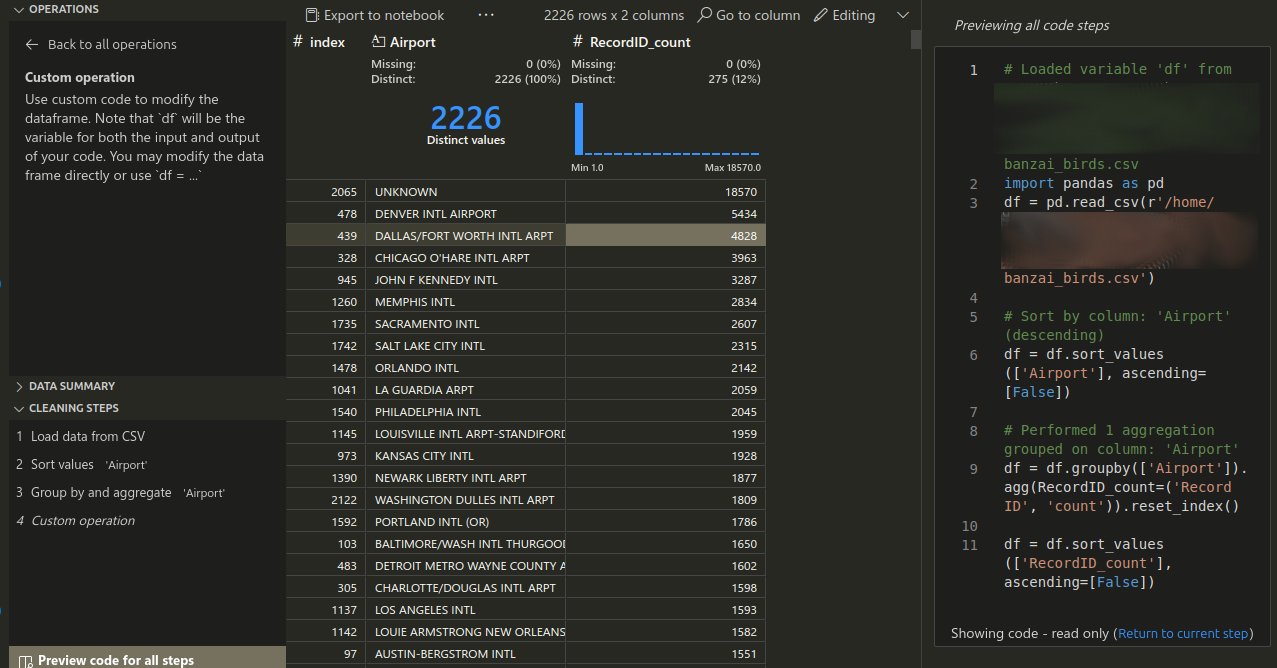1277x668 pixels.
Task: Select the SALT LAKE CITY INTL cell
Action: click(465, 346)
